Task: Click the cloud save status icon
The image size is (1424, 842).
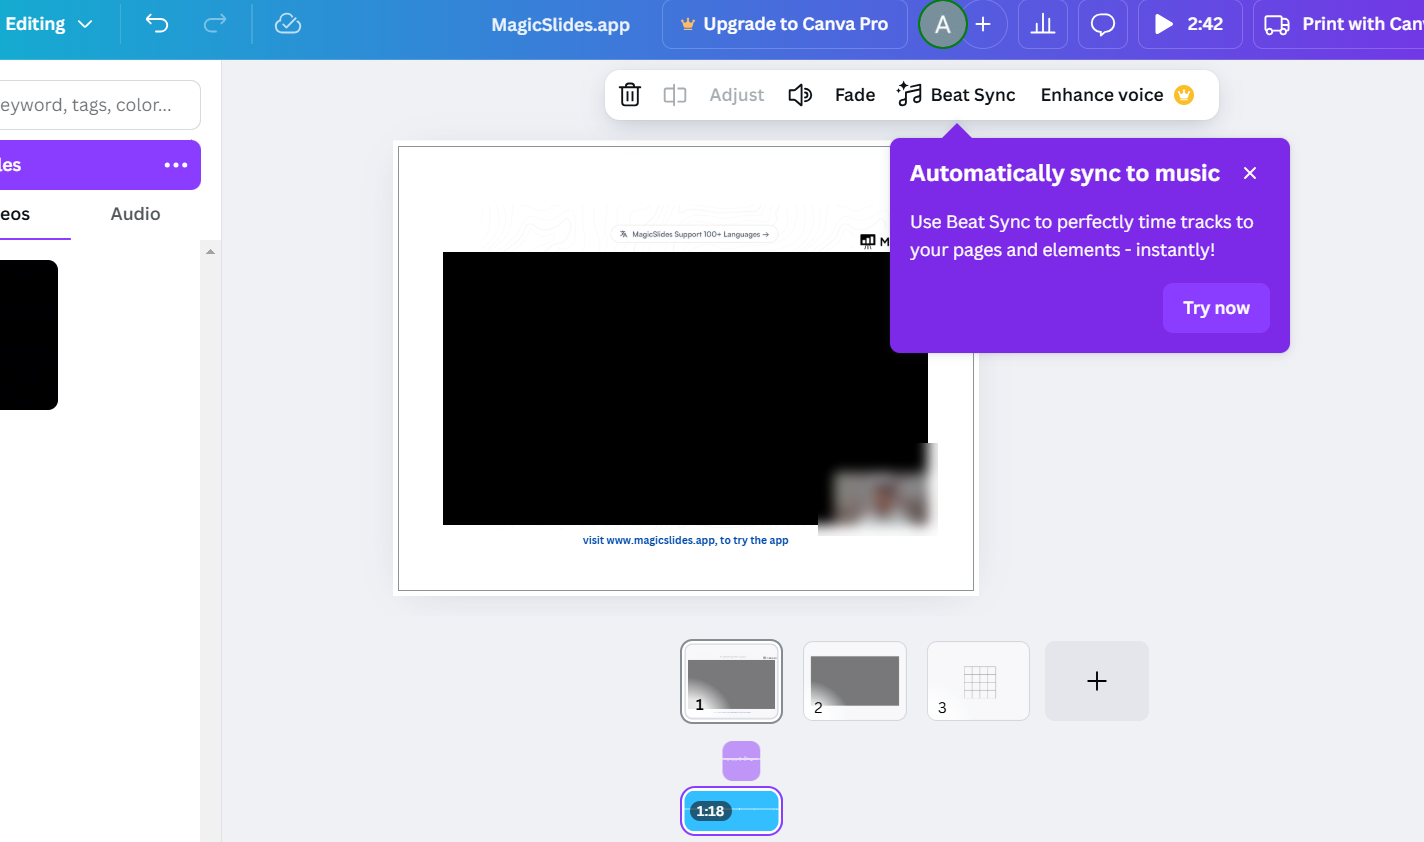Action: click(x=288, y=24)
